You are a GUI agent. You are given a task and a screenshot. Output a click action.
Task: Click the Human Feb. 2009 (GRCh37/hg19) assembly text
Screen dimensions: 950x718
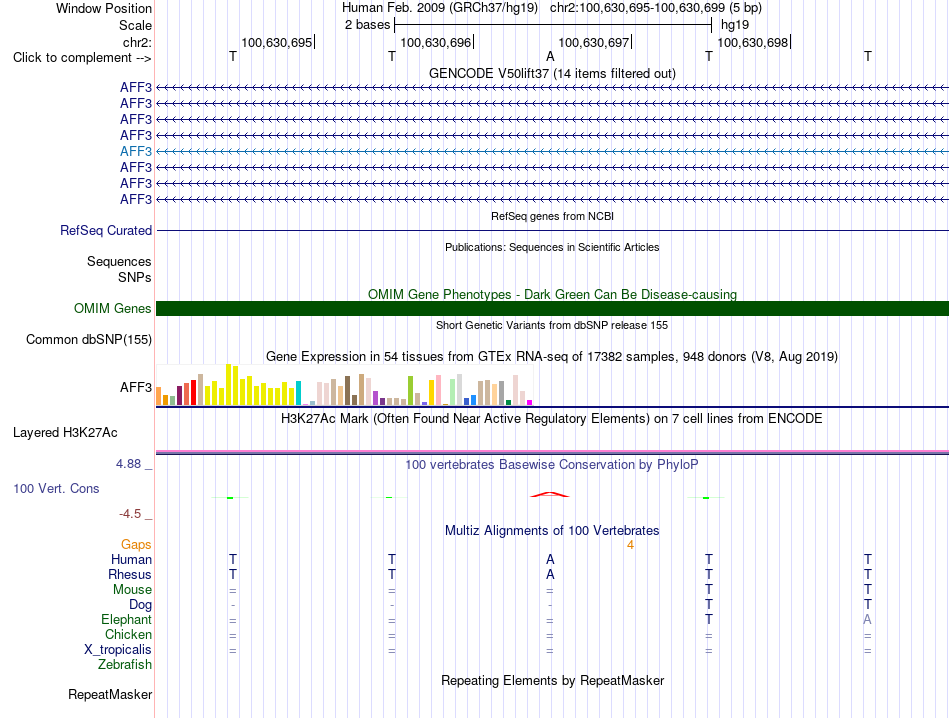440,8
